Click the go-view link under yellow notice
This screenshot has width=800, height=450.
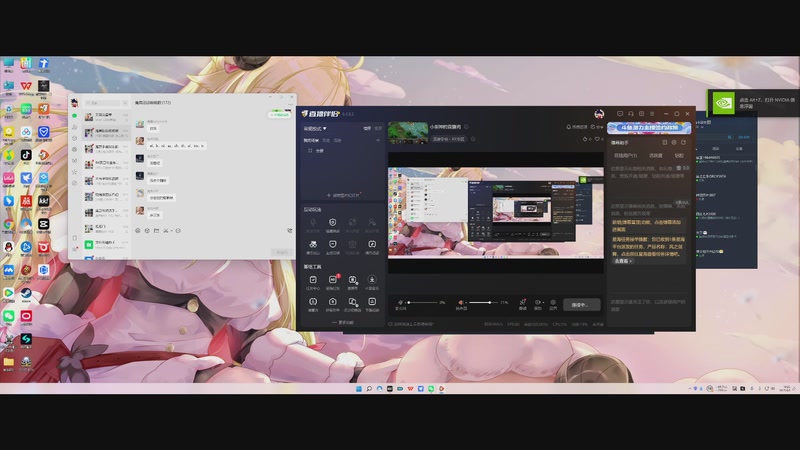[x=623, y=261]
